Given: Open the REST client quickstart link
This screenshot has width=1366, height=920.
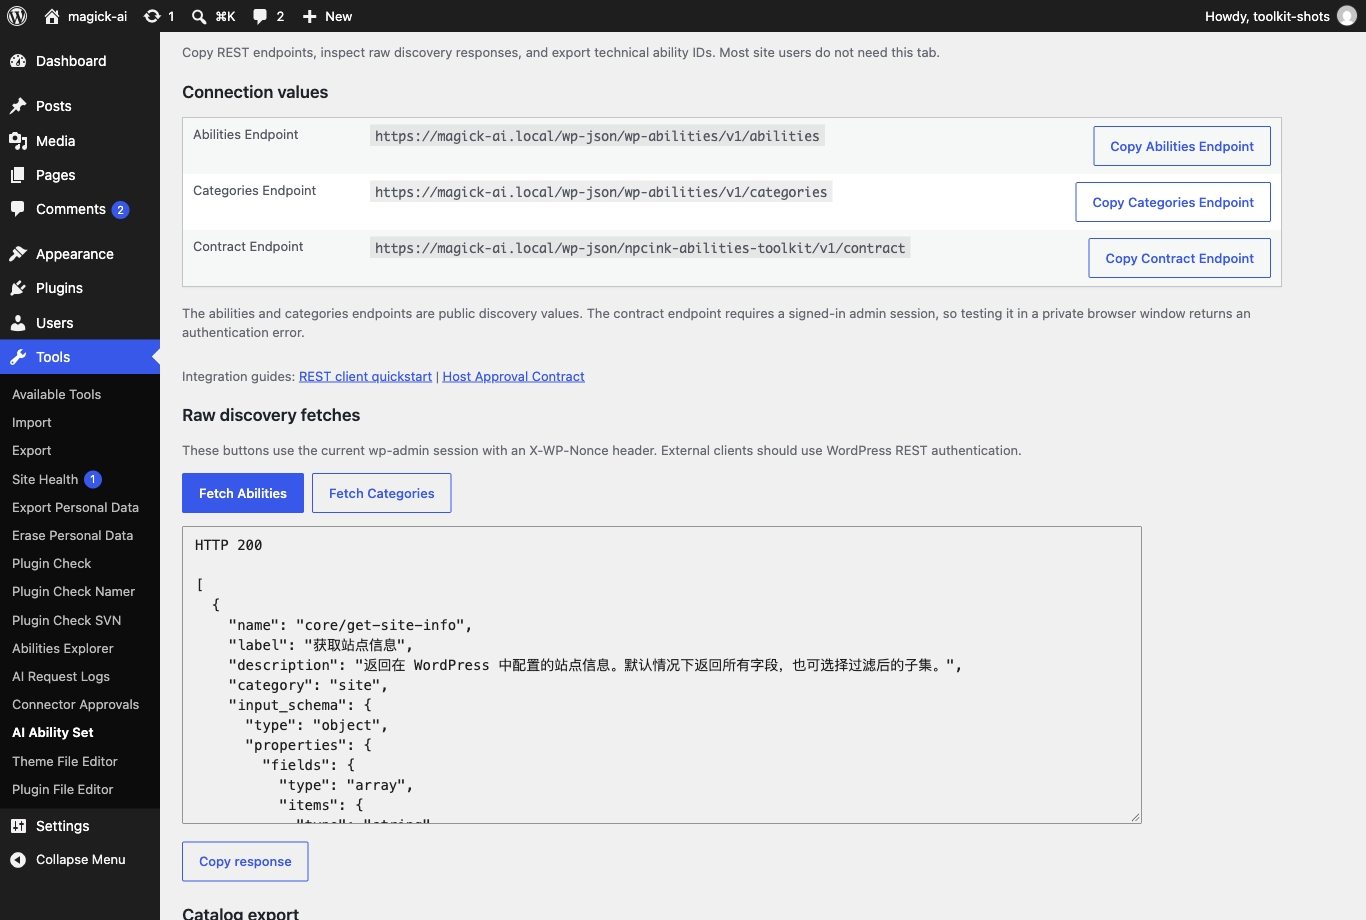Looking at the screenshot, I should pos(365,376).
